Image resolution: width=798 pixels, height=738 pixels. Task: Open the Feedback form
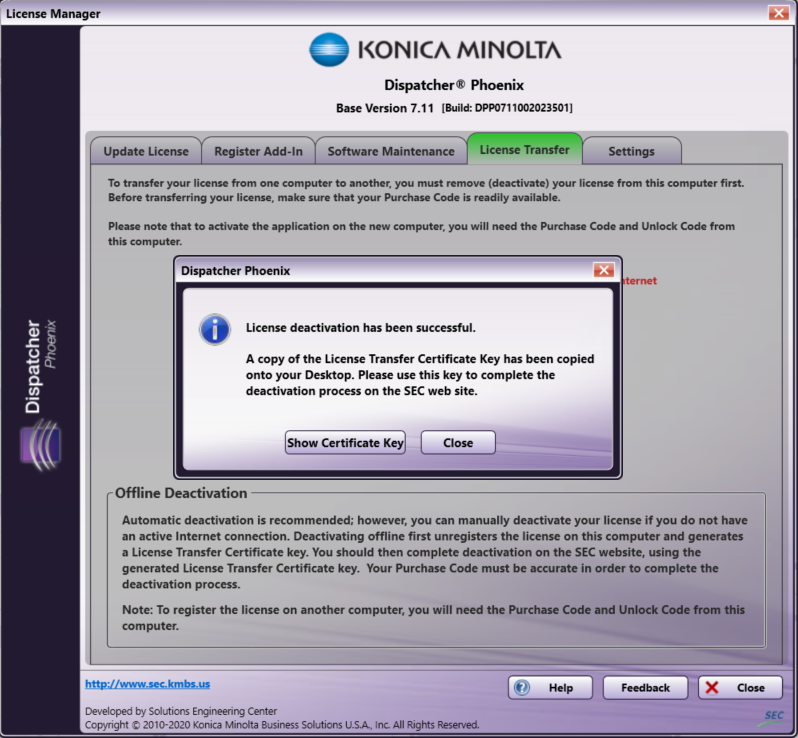click(645, 688)
